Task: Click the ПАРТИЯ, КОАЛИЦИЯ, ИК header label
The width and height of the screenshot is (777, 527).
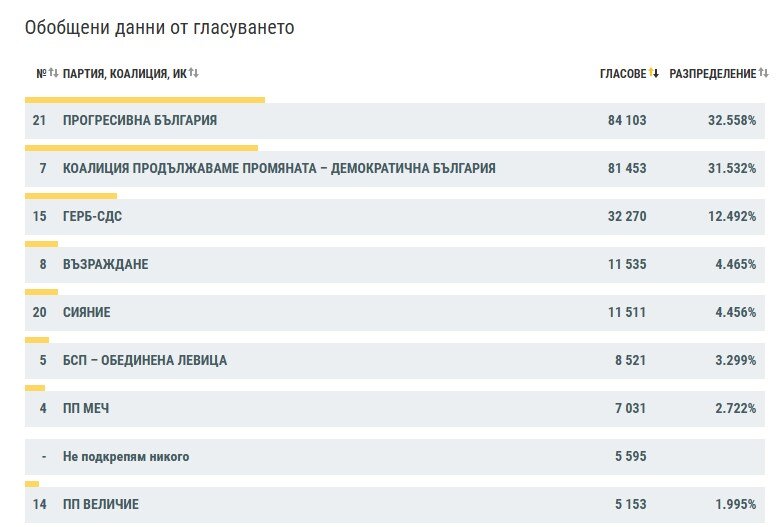Action: pyautogui.click(x=125, y=74)
